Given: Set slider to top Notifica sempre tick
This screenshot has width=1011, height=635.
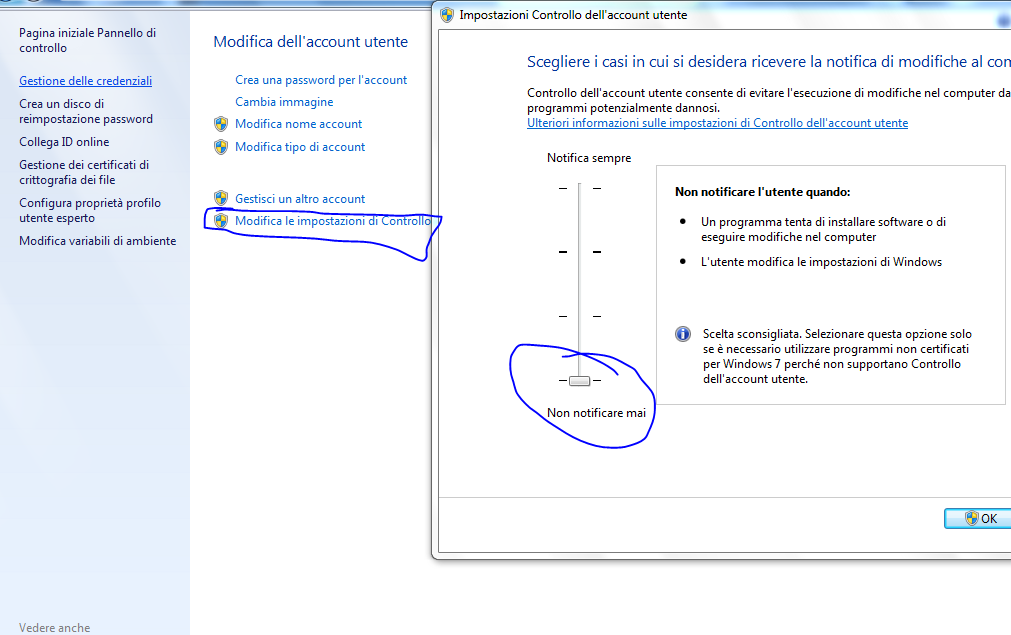Looking at the screenshot, I should (x=580, y=188).
